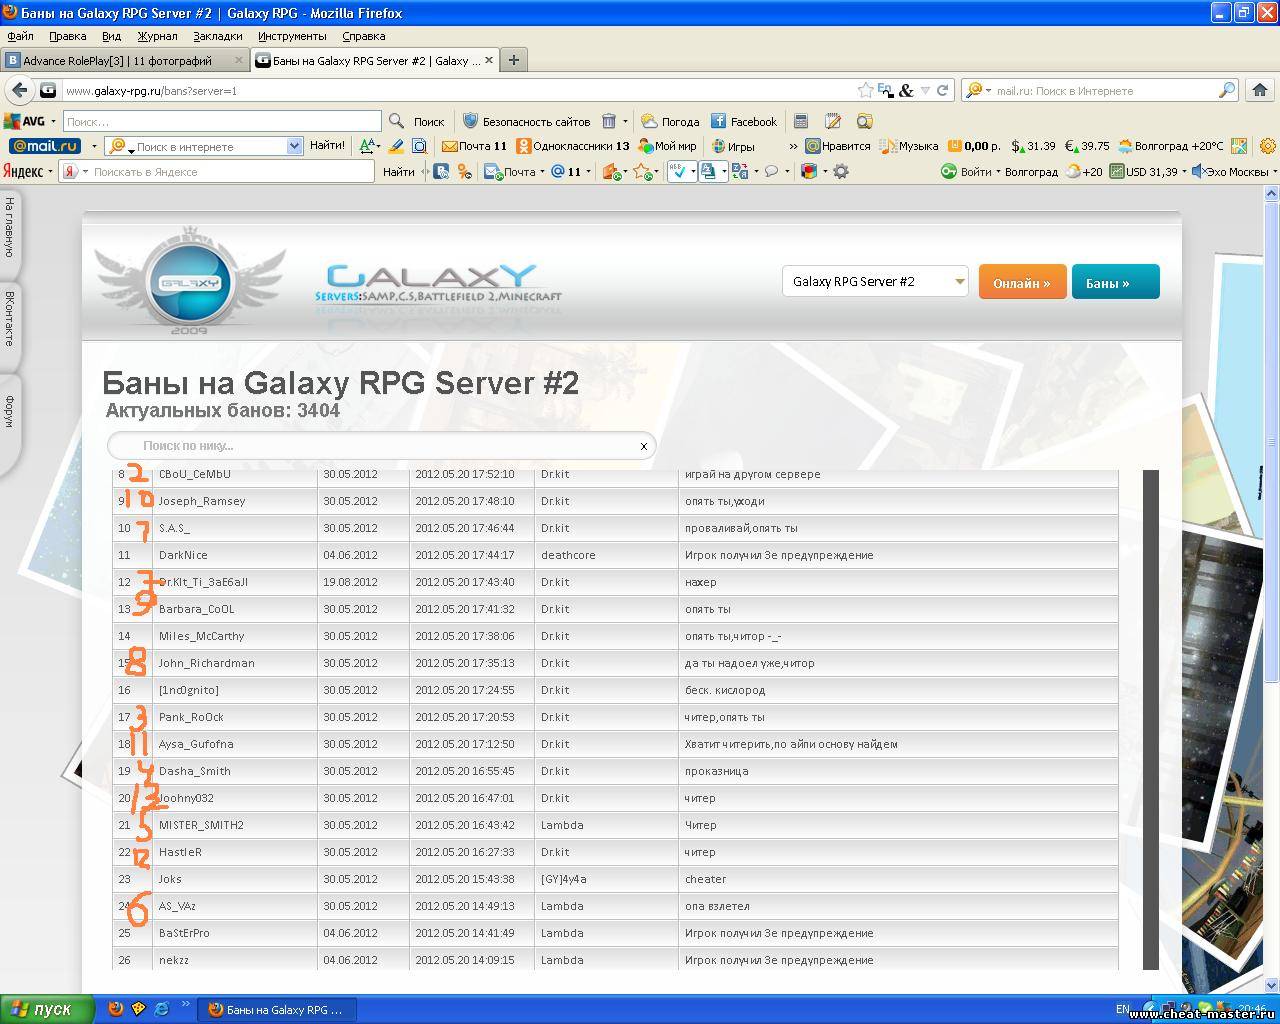
Task: Click the Yandex toolbar settings gear icon
Action: click(x=841, y=172)
